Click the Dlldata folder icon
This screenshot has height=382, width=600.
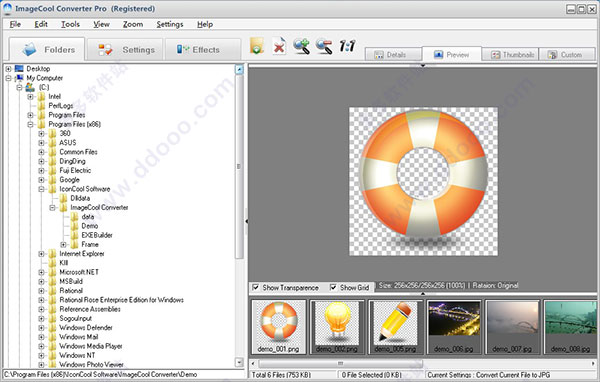click(x=64, y=198)
